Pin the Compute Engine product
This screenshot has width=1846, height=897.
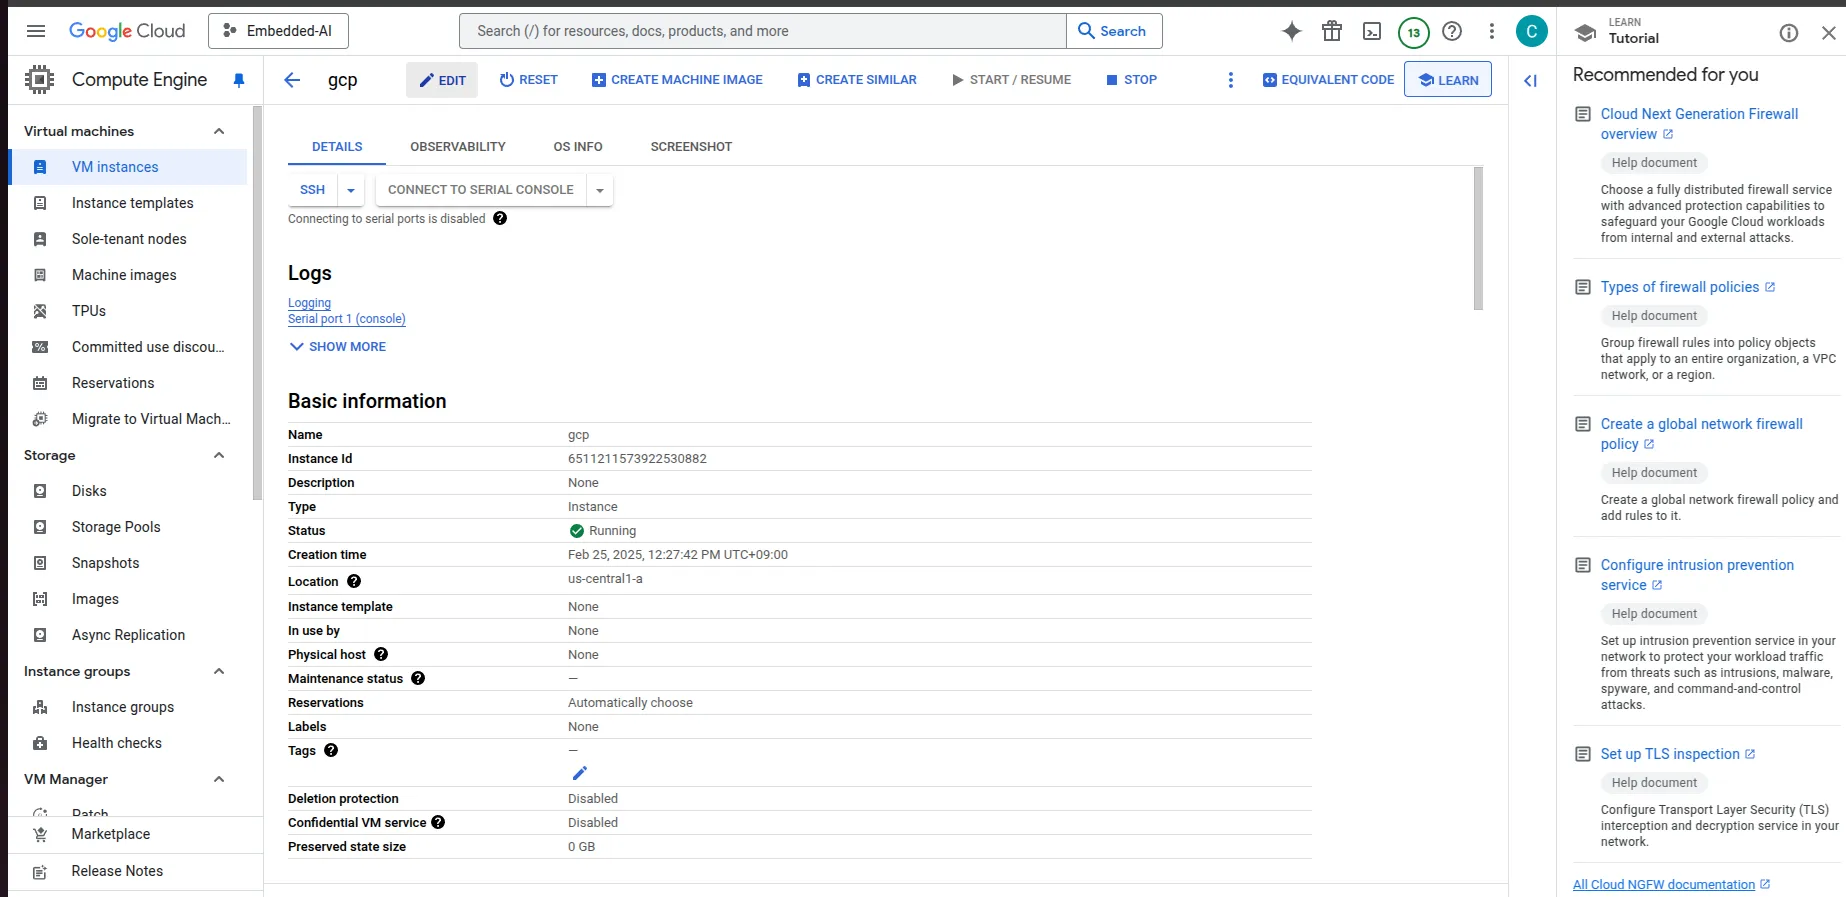point(239,80)
